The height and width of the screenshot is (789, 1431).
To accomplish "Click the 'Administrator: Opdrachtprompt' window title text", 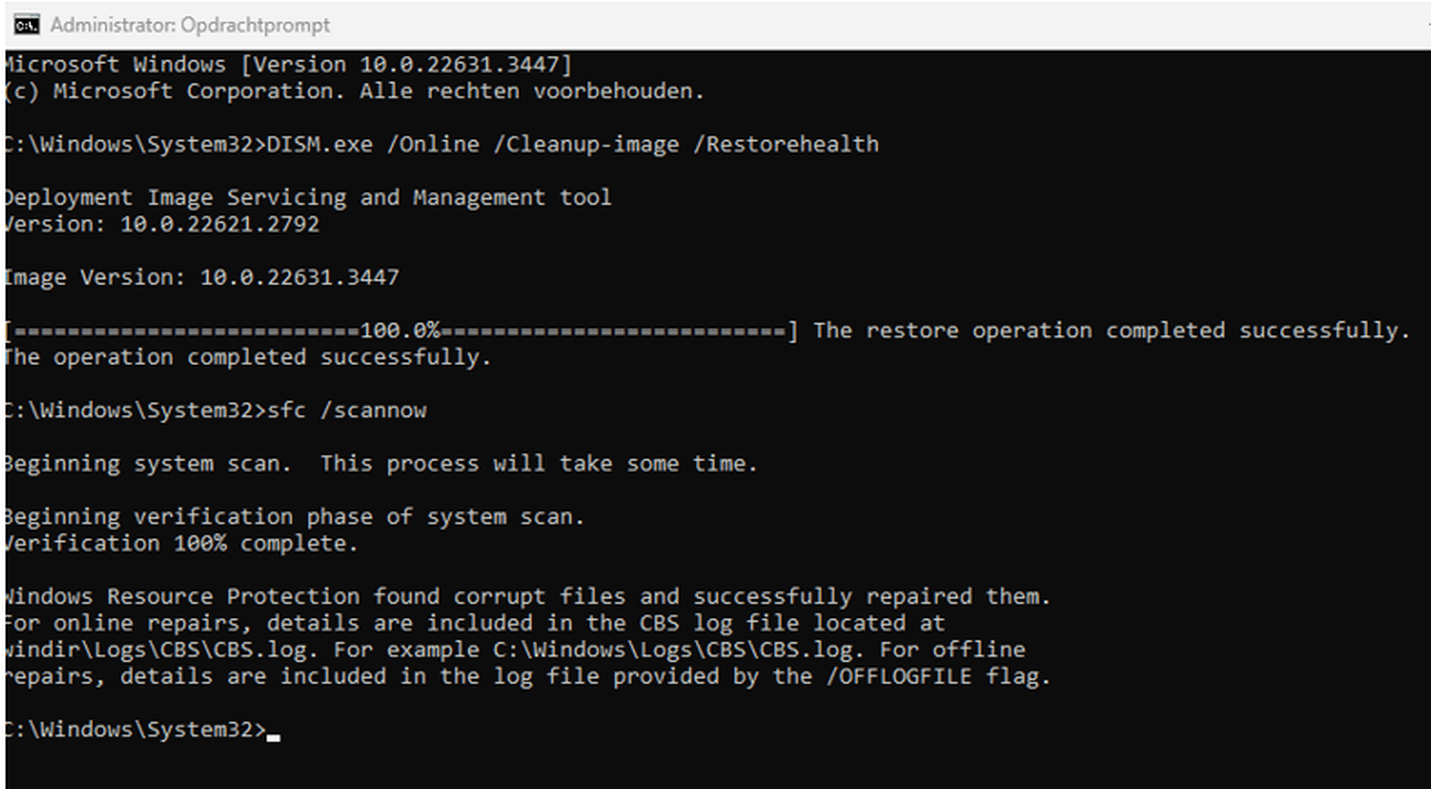I will pyautogui.click(x=190, y=24).
